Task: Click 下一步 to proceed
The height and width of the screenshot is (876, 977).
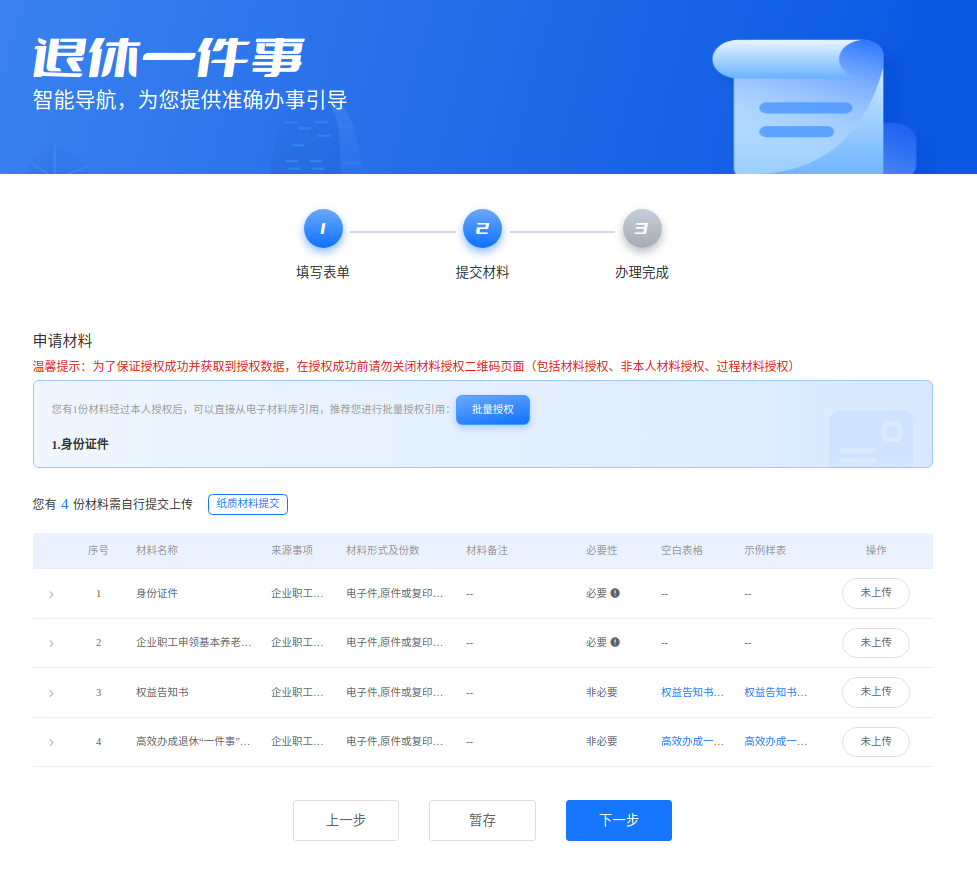Action: (618, 820)
